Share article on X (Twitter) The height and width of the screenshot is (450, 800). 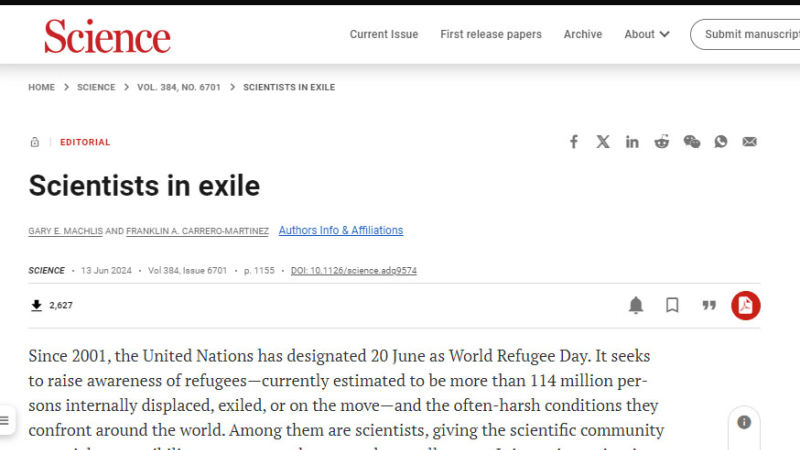[603, 142]
